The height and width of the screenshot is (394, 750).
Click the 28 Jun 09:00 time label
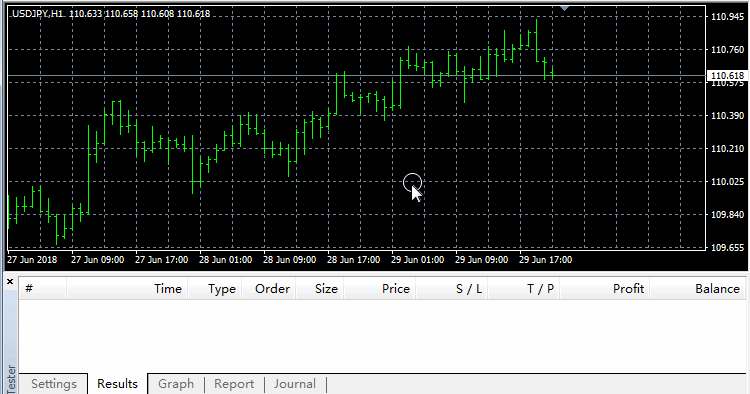pyautogui.click(x=289, y=260)
